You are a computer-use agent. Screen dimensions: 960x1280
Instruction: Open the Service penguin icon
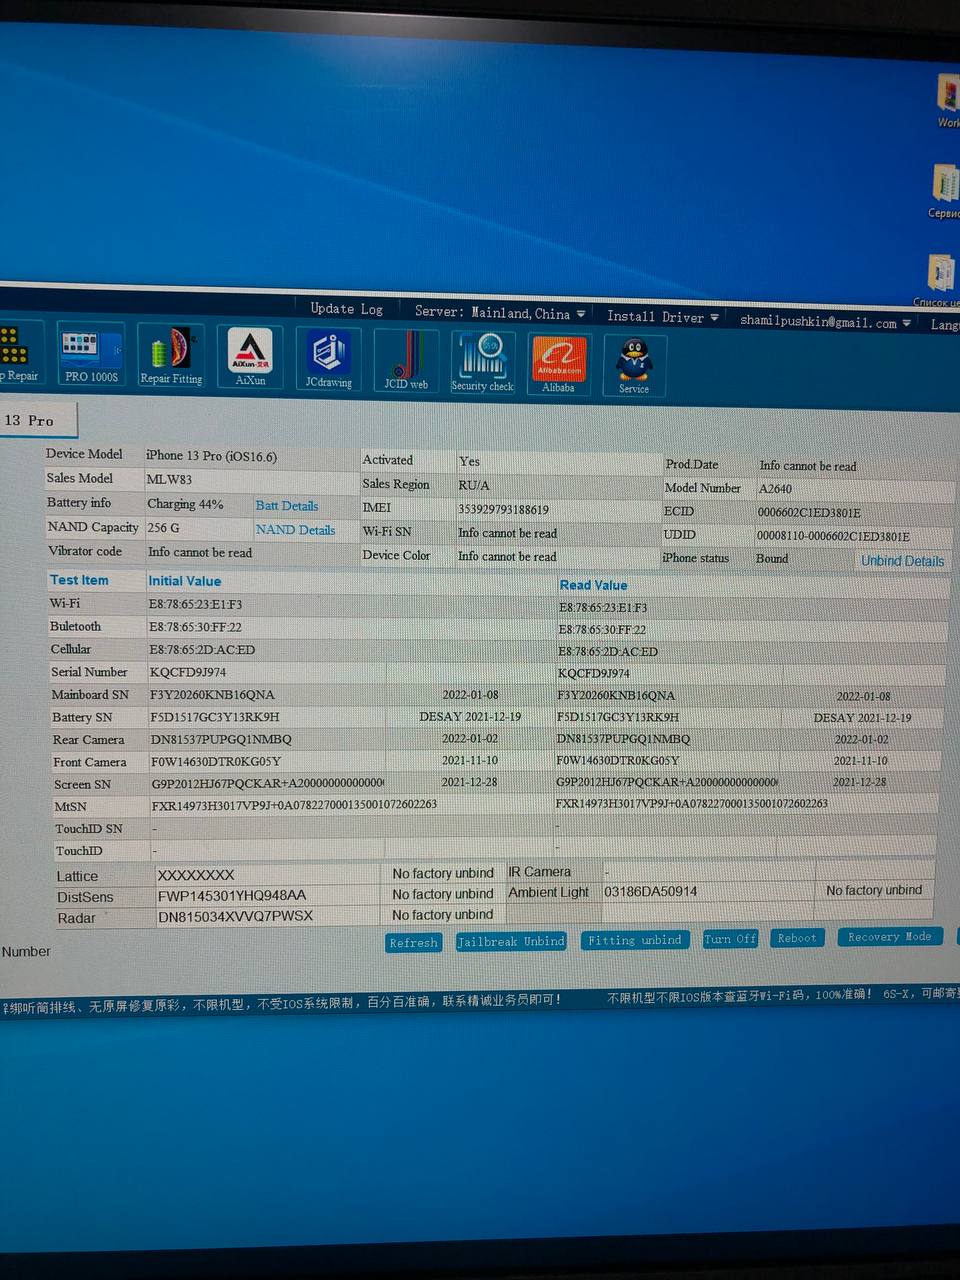(634, 366)
